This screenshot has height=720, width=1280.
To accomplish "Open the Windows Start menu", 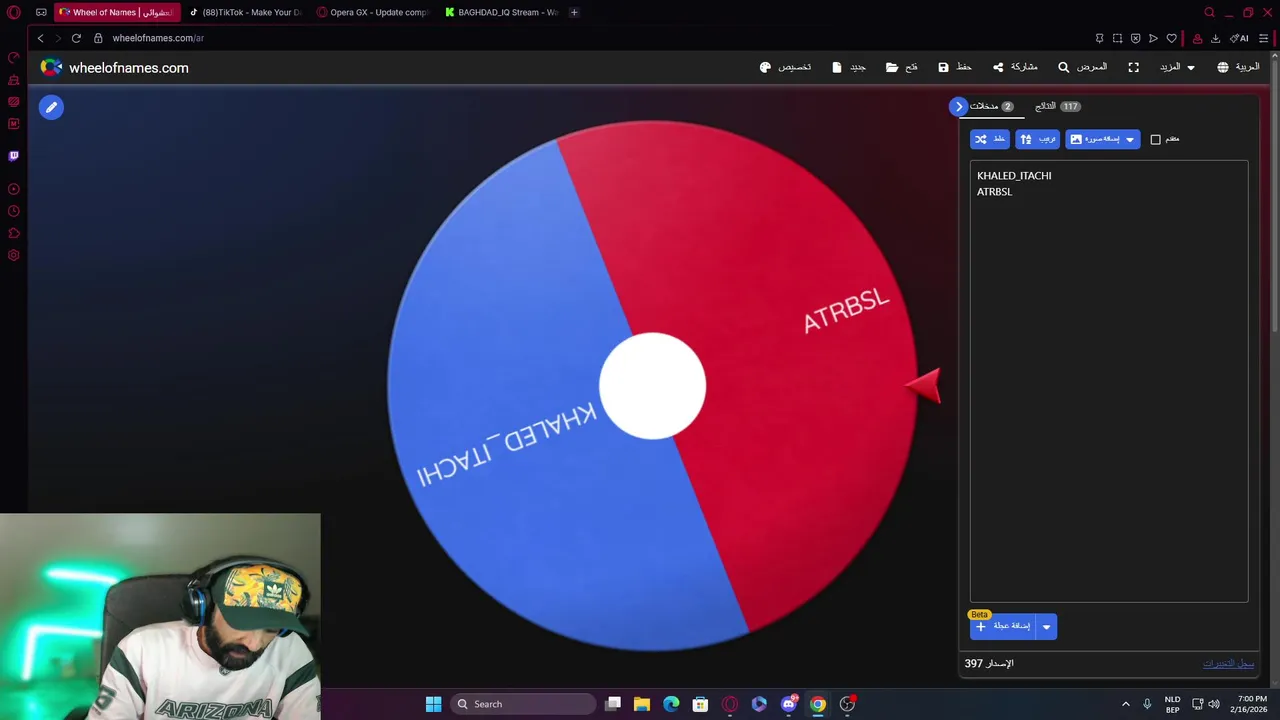I will coord(433,704).
